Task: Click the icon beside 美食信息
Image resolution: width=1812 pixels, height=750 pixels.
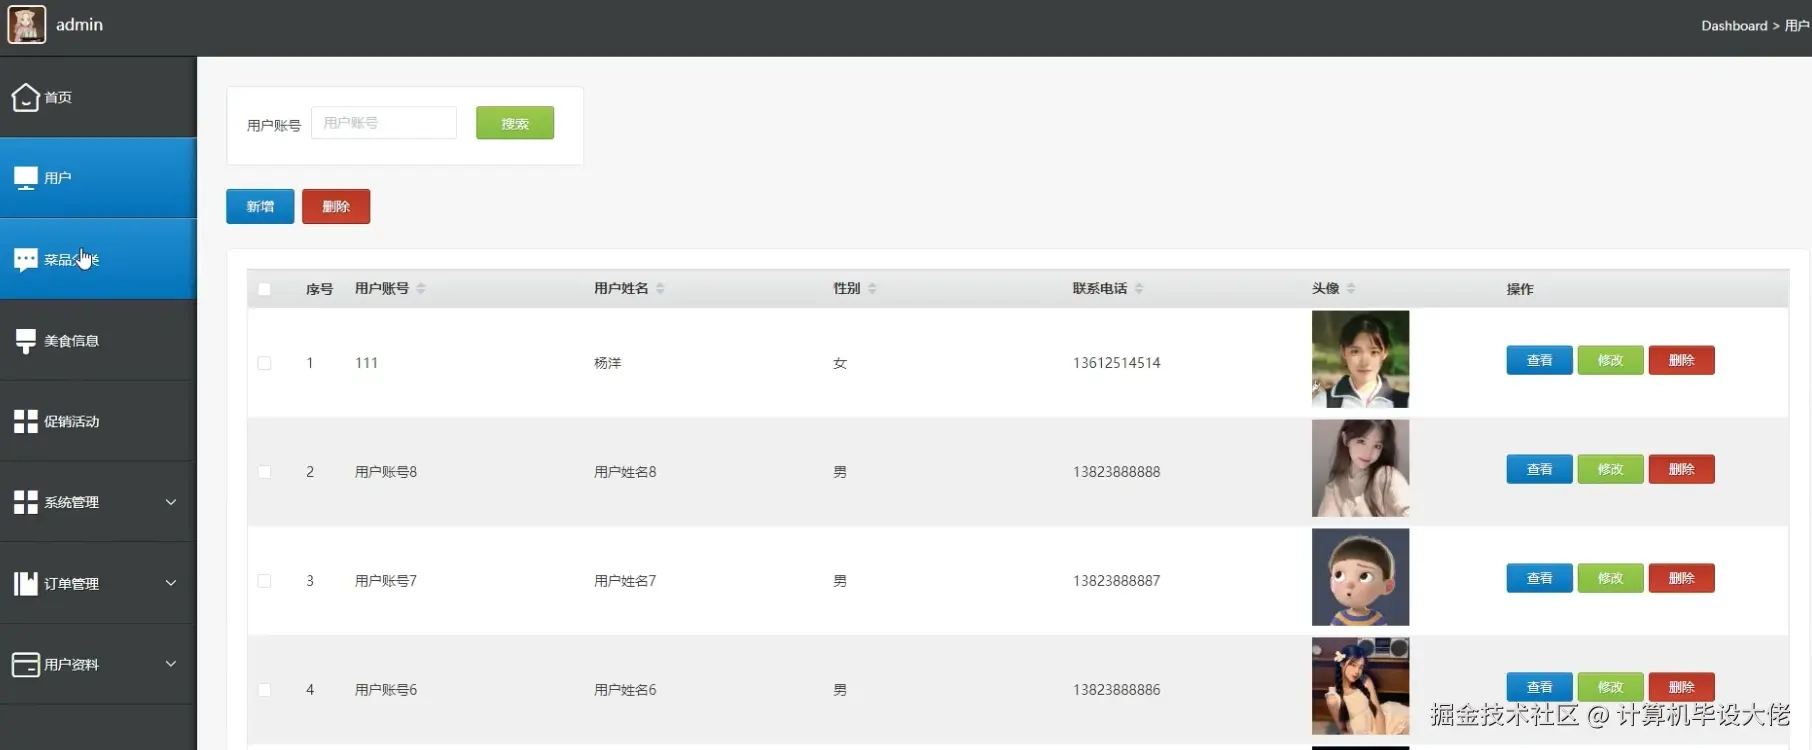Action: pyautogui.click(x=25, y=341)
